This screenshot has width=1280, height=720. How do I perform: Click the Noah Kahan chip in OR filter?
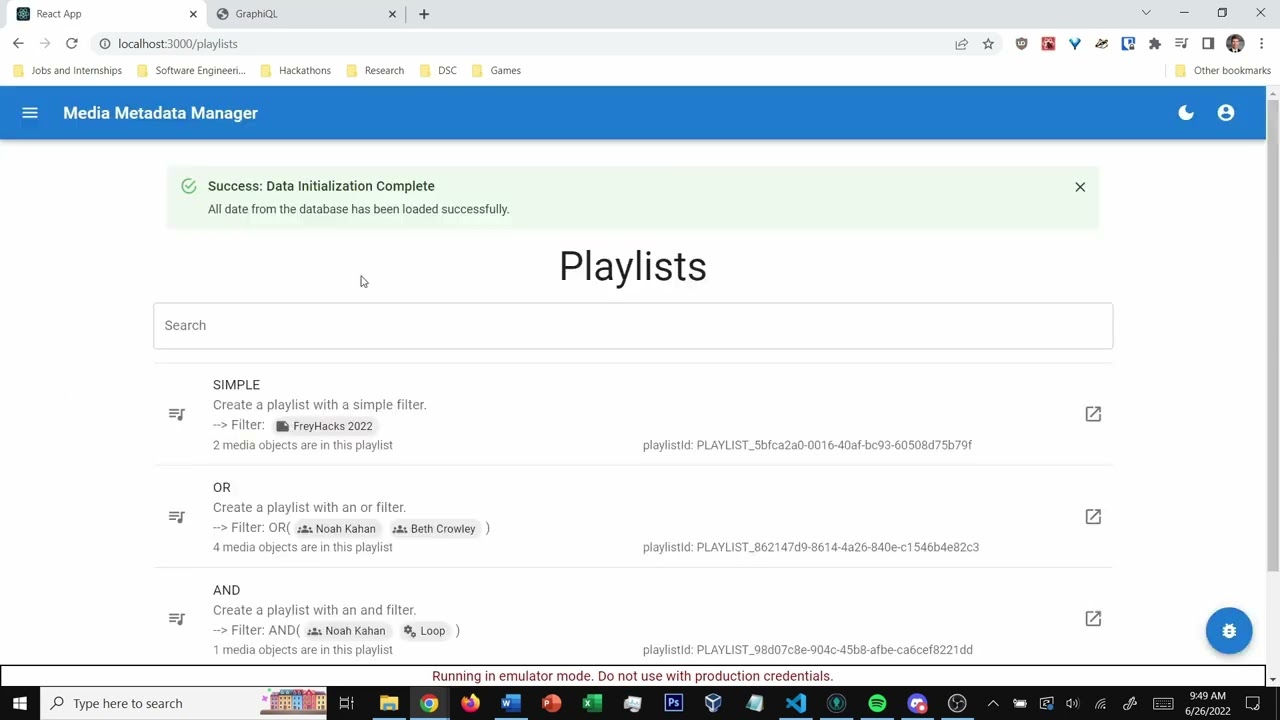click(337, 529)
